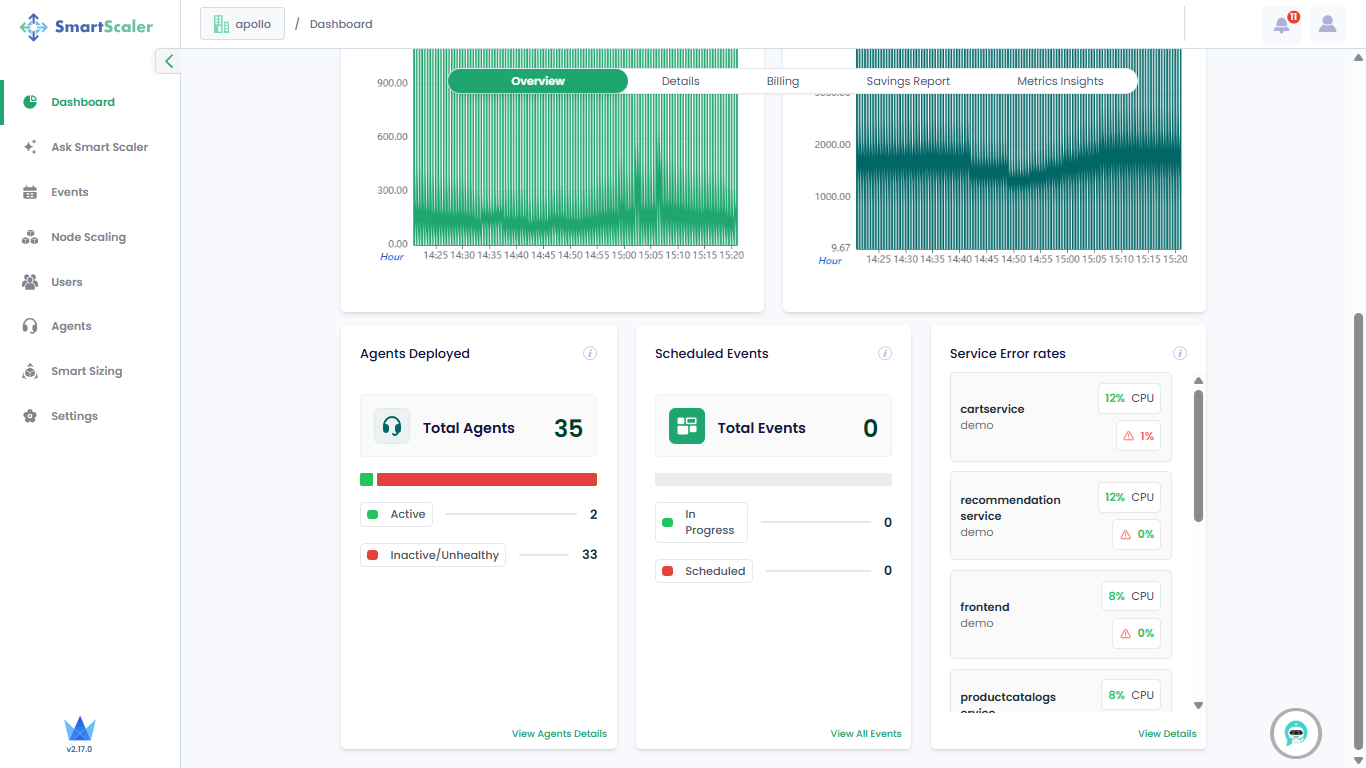The height and width of the screenshot is (768, 1366).
Task: Click the Agents Deployed info icon
Action: pos(590,353)
